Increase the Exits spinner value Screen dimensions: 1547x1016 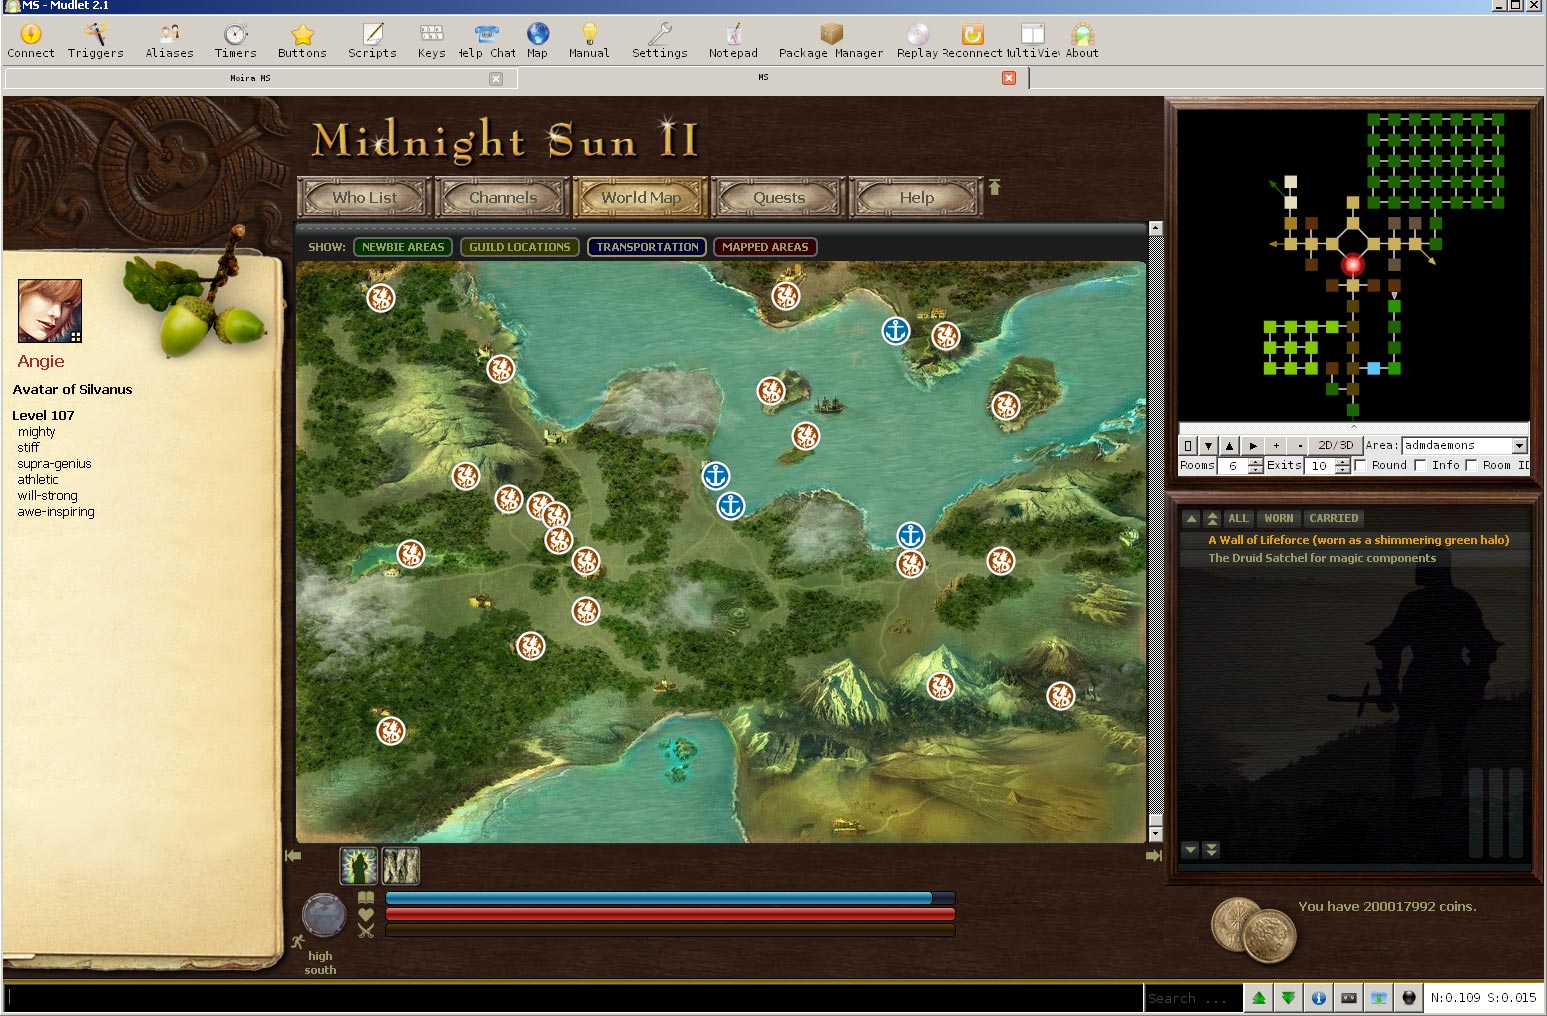1343,461
